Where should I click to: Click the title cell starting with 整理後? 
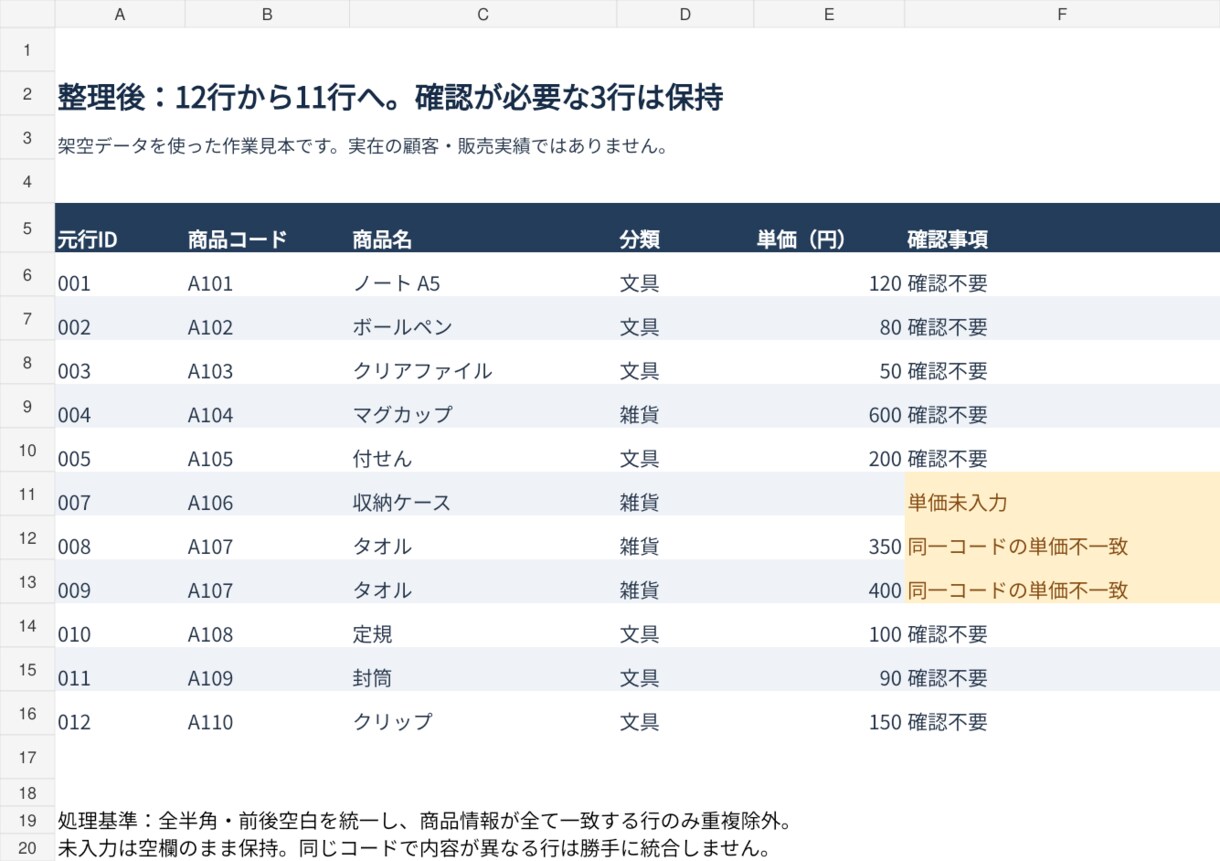coord(390,98)
